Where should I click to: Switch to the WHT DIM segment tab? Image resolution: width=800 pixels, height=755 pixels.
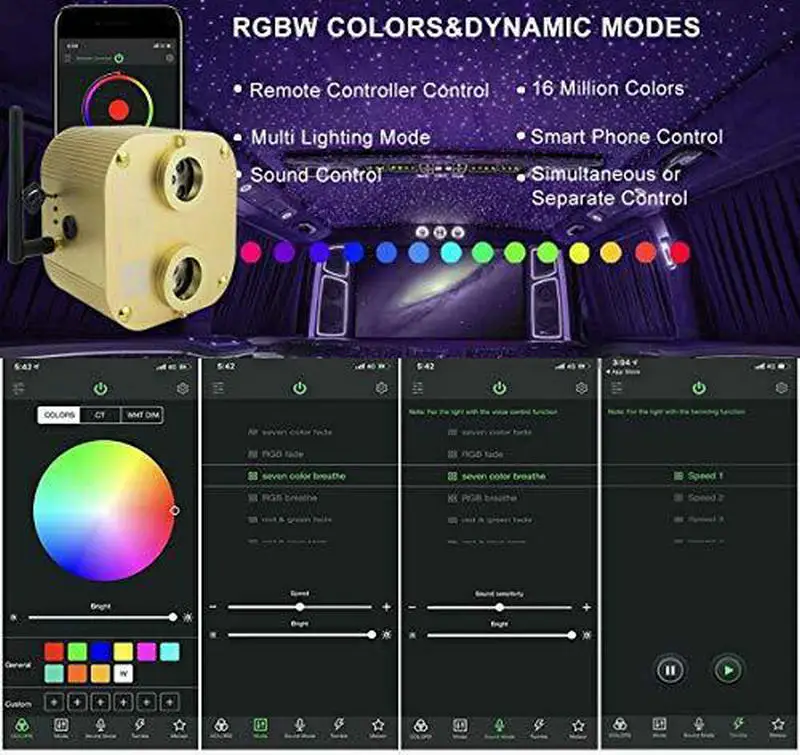click(x=142, y=415)
